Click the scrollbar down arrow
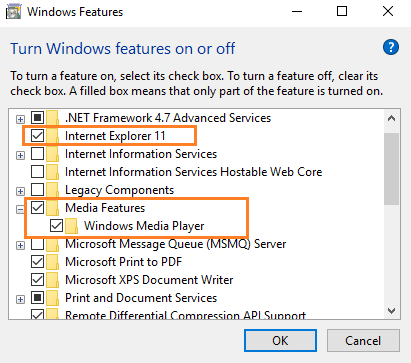Screen dimensions: 411x363 [392, 311]
